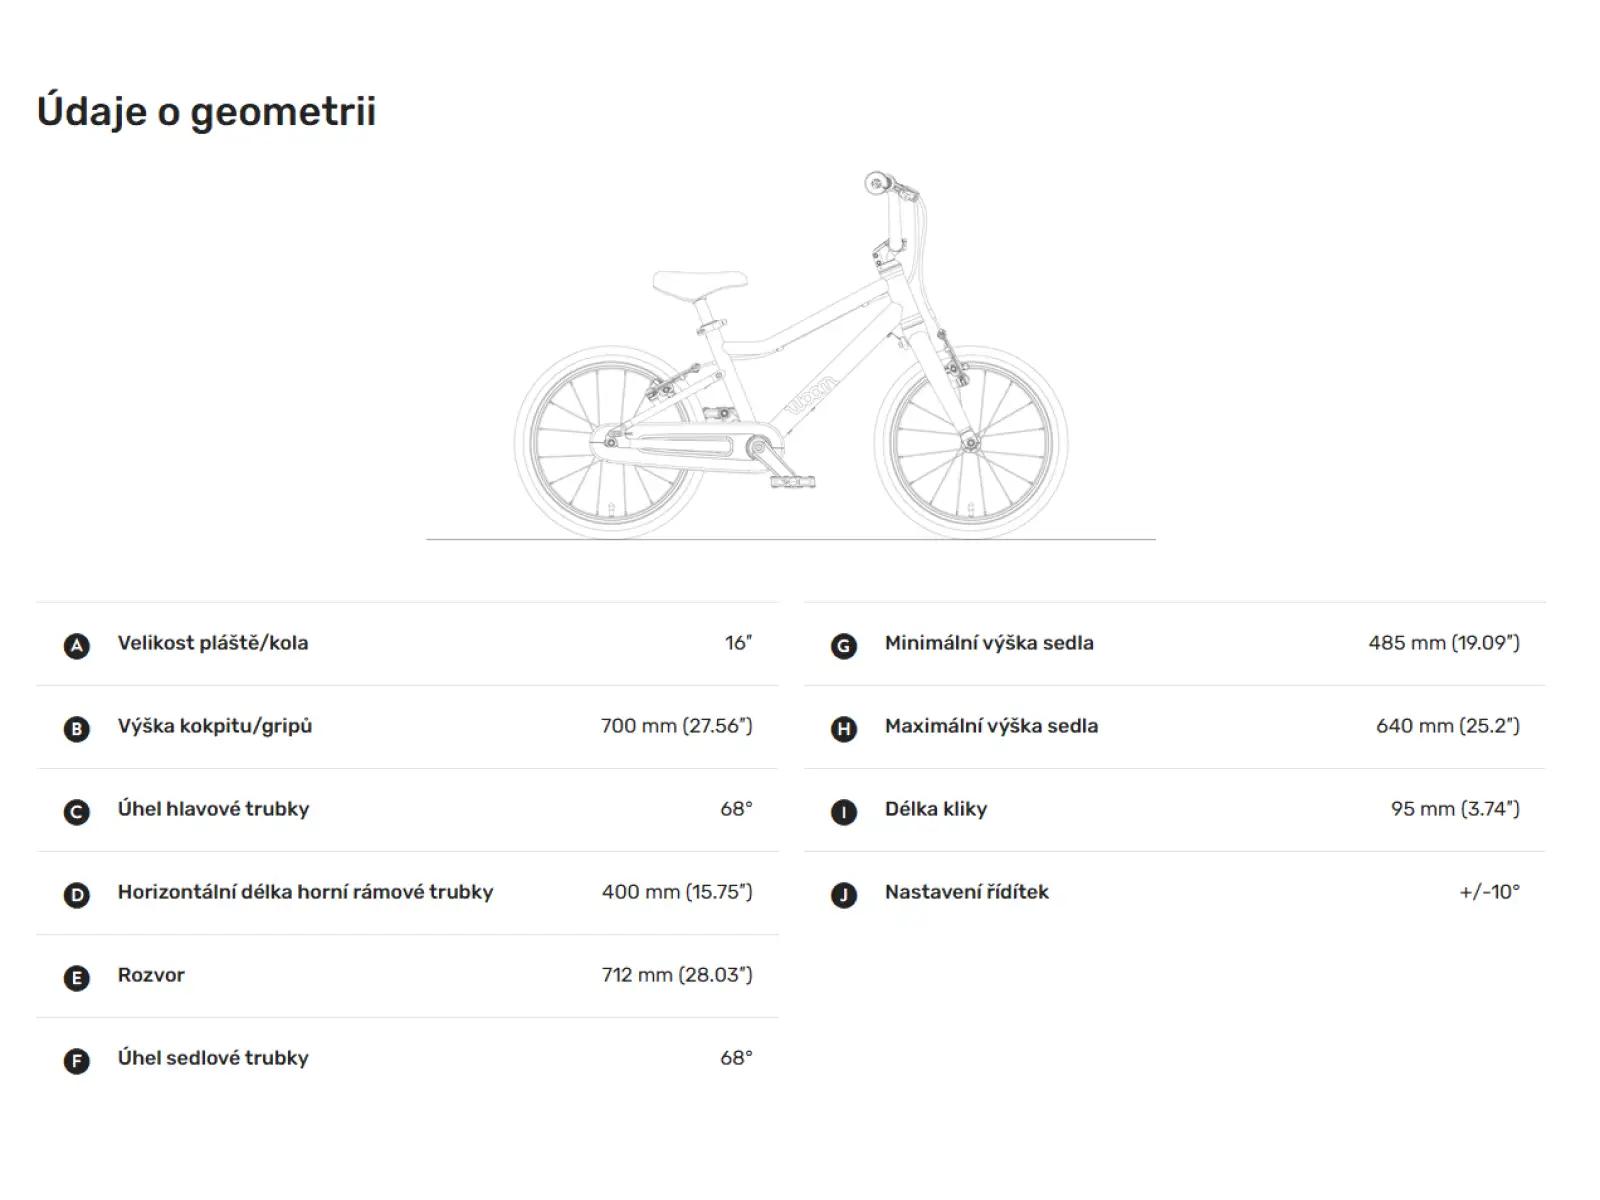This screenshot has width=1600, height=1200.
Task: Click the 95 mm (3.74") crank length value
Action: tap(1455, 809)
